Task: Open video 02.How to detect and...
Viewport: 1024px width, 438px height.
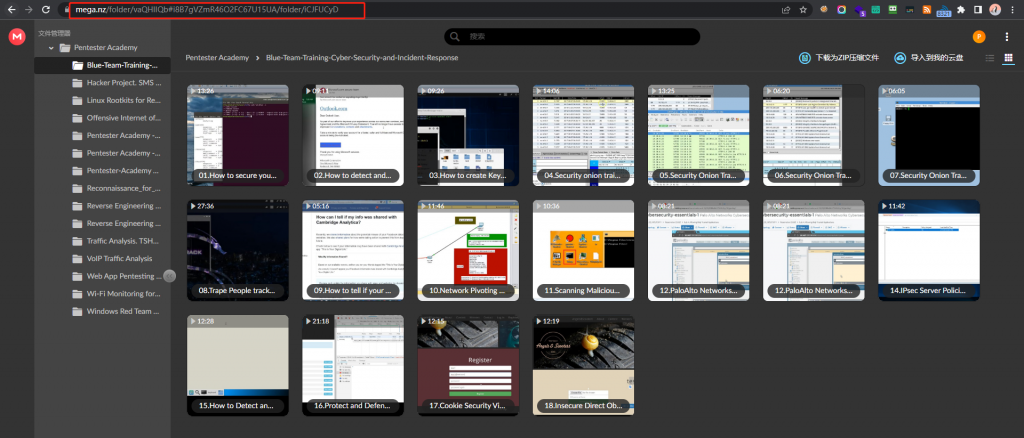Action: pos(353,135)
